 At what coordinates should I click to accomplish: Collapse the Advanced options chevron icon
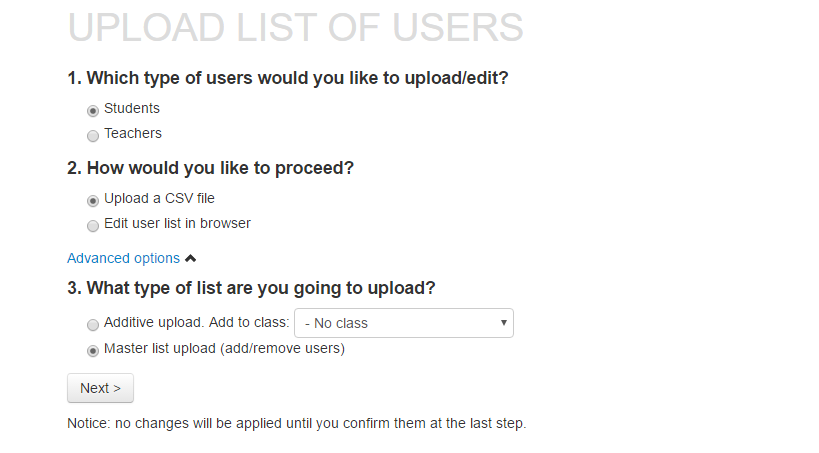click(191, 259)
